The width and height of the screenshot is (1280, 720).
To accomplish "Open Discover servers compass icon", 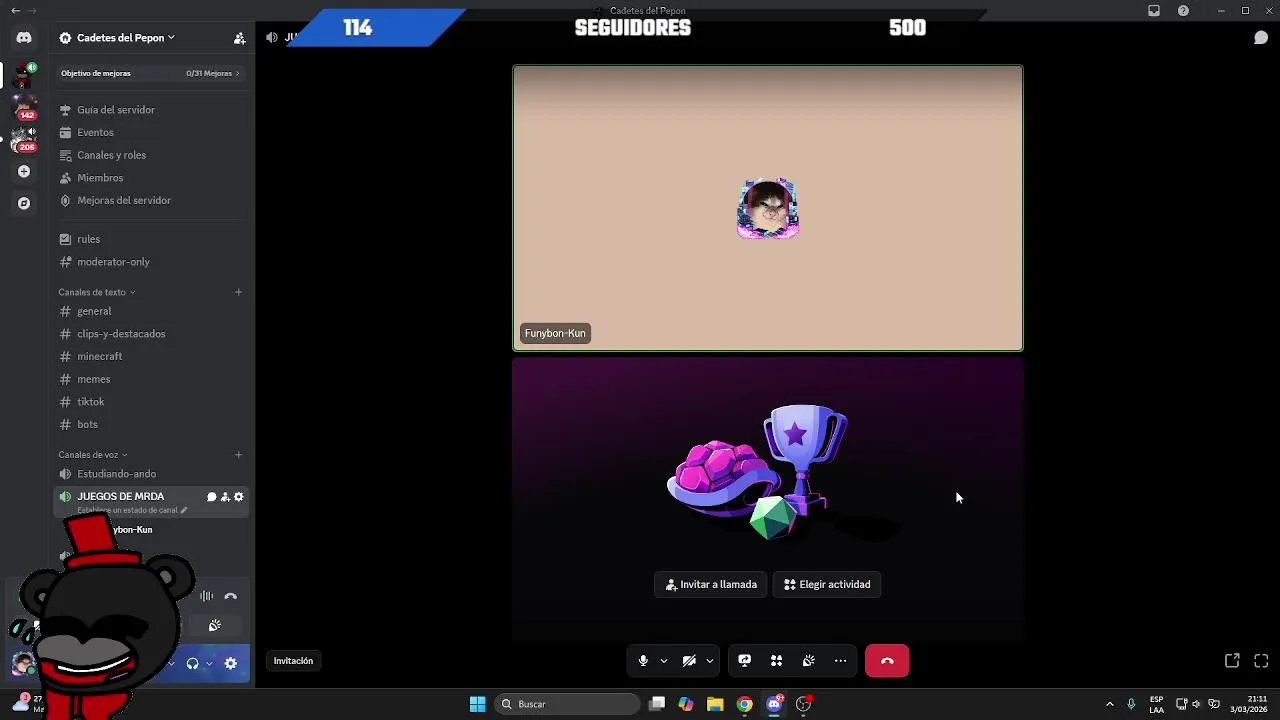I will (x=24, y=203).
